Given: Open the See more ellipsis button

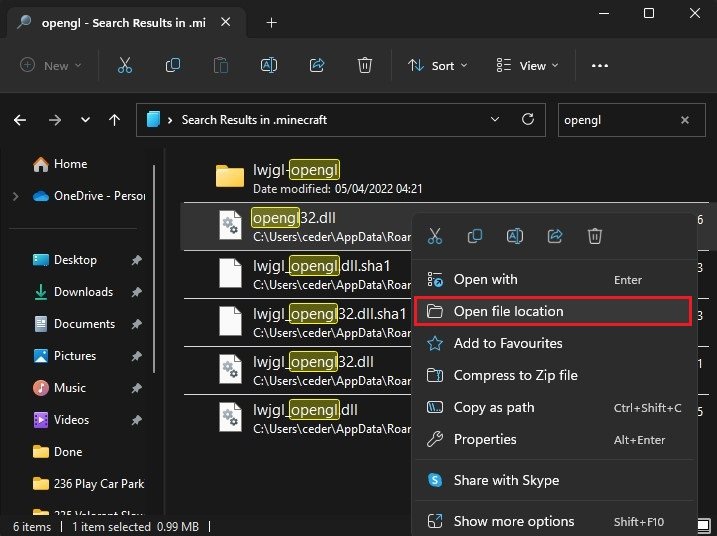Looking at the screenshot, I should (600, 65).
